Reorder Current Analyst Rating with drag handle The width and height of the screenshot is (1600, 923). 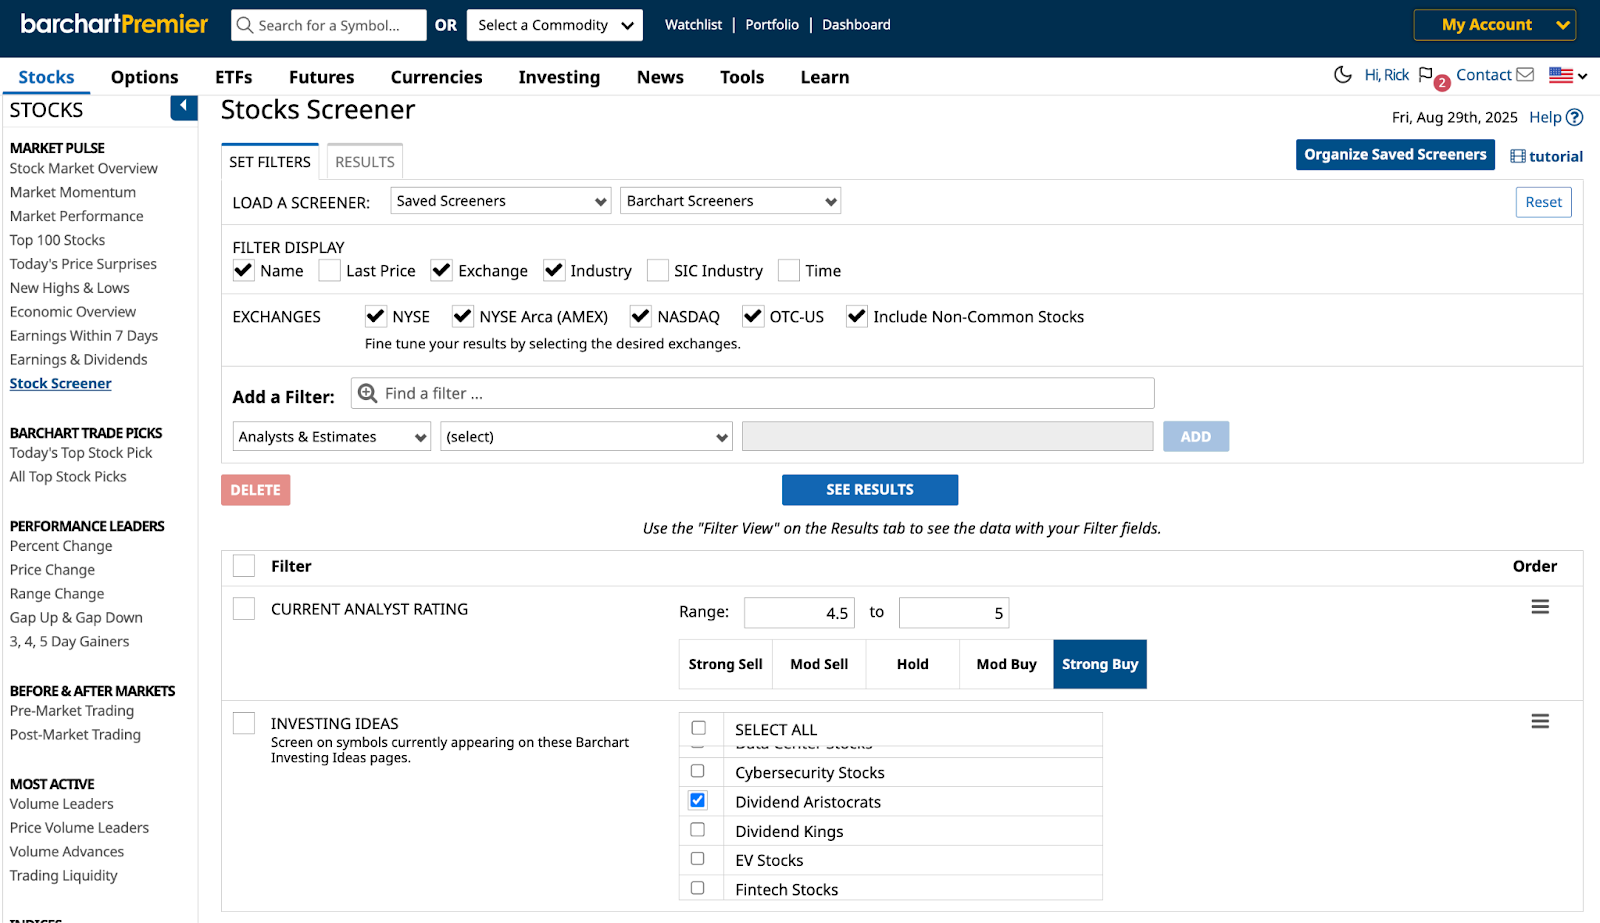(x=1540, y=607)
